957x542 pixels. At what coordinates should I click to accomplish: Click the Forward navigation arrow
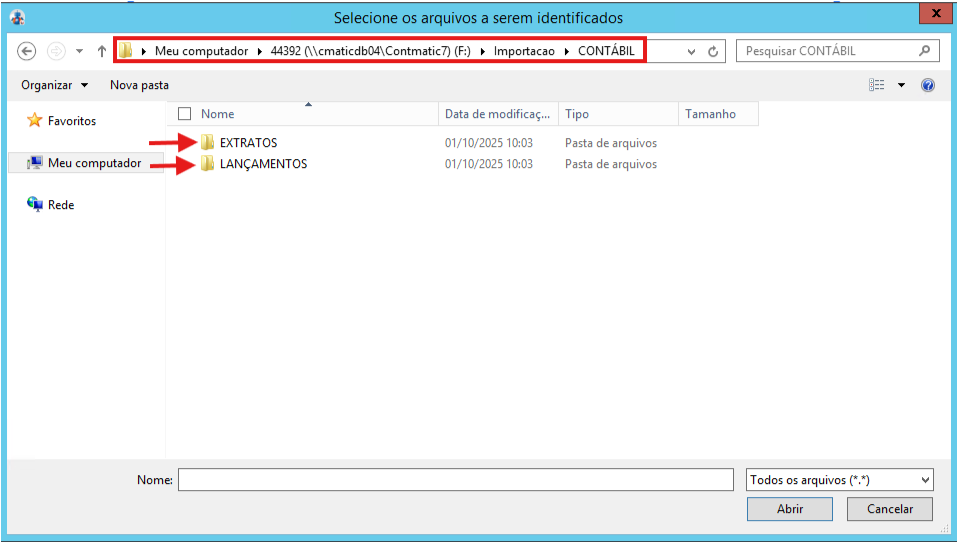56,51
